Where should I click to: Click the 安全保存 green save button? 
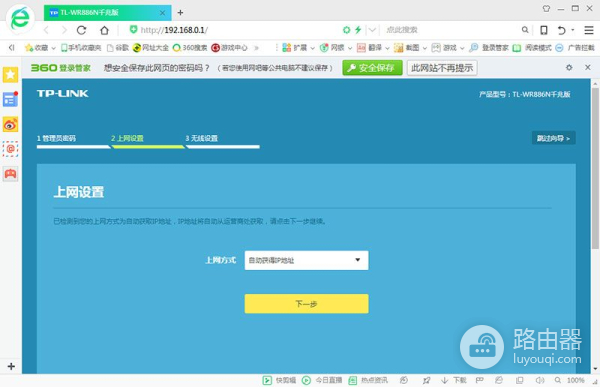click(372, 68)
